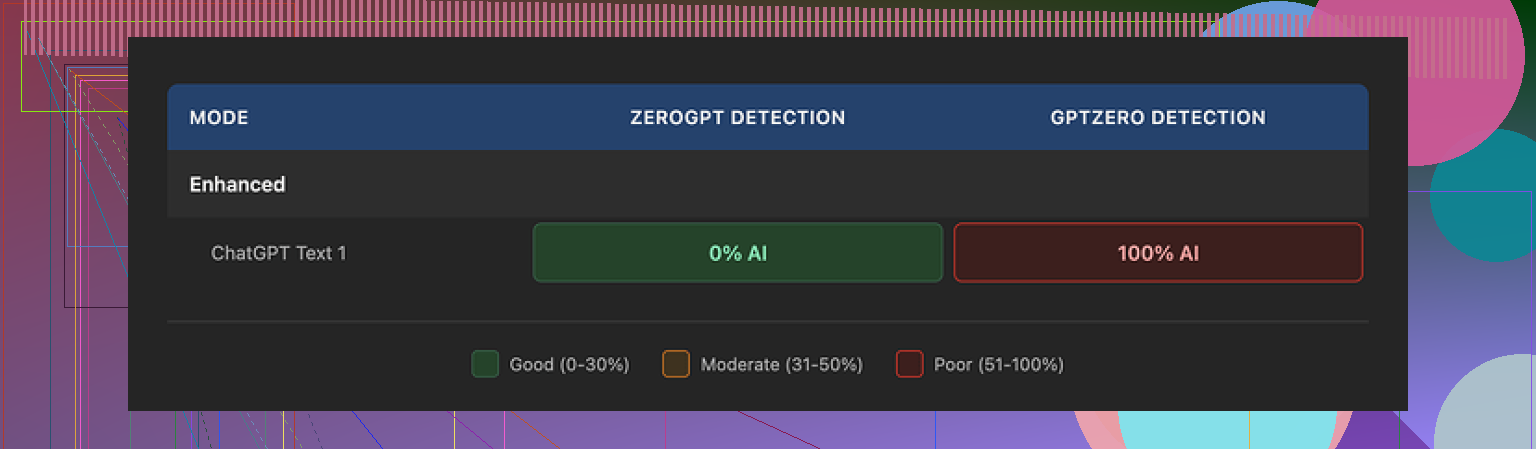Click the green 0% AI result badge
Image resolution: width=1536 pixels, height=449 pixels.
pyautogui.click(x=738, y=253)
